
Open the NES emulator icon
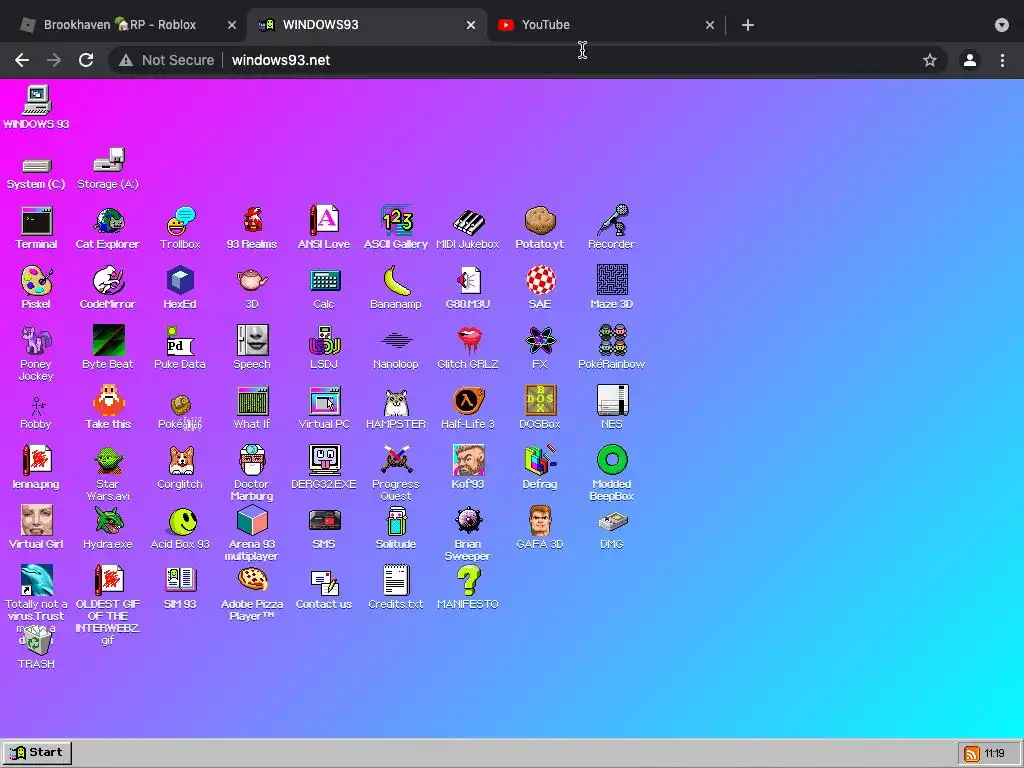[612, 408]
